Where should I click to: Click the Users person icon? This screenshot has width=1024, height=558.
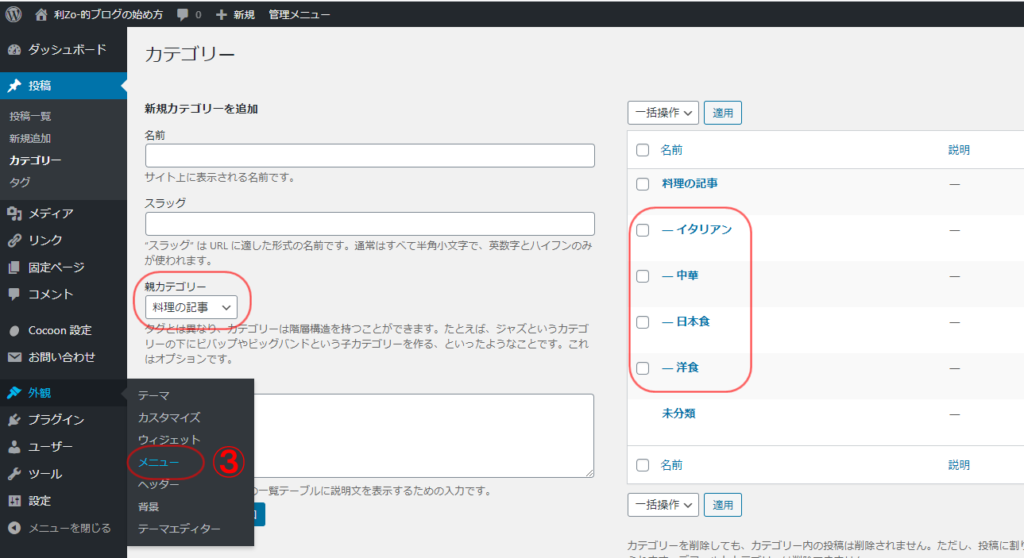coord(15,447)
